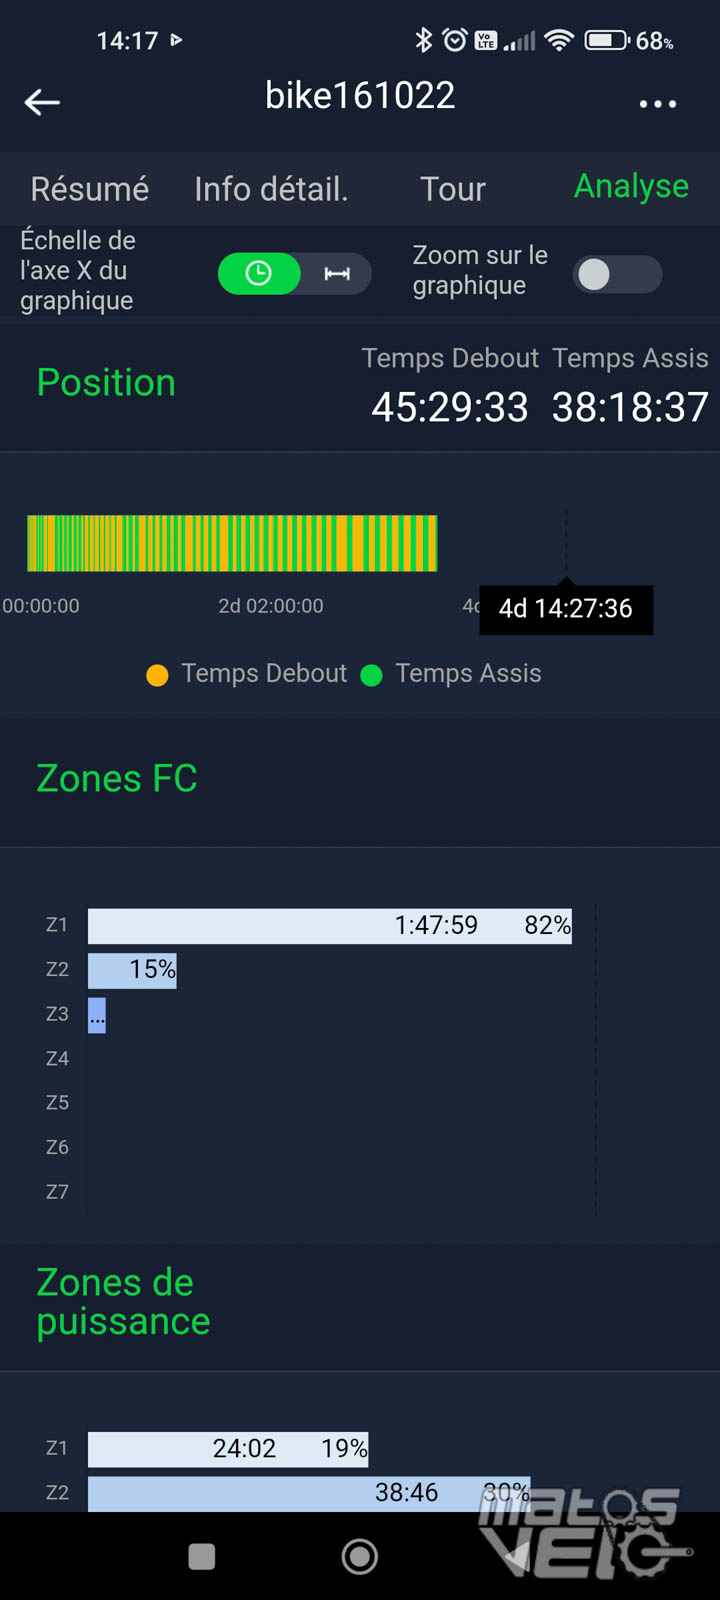Select the Z2 15% heart rate bar
Image resolution: width=720 pixels, height=1600 pixels.
(x=132, y=970)
